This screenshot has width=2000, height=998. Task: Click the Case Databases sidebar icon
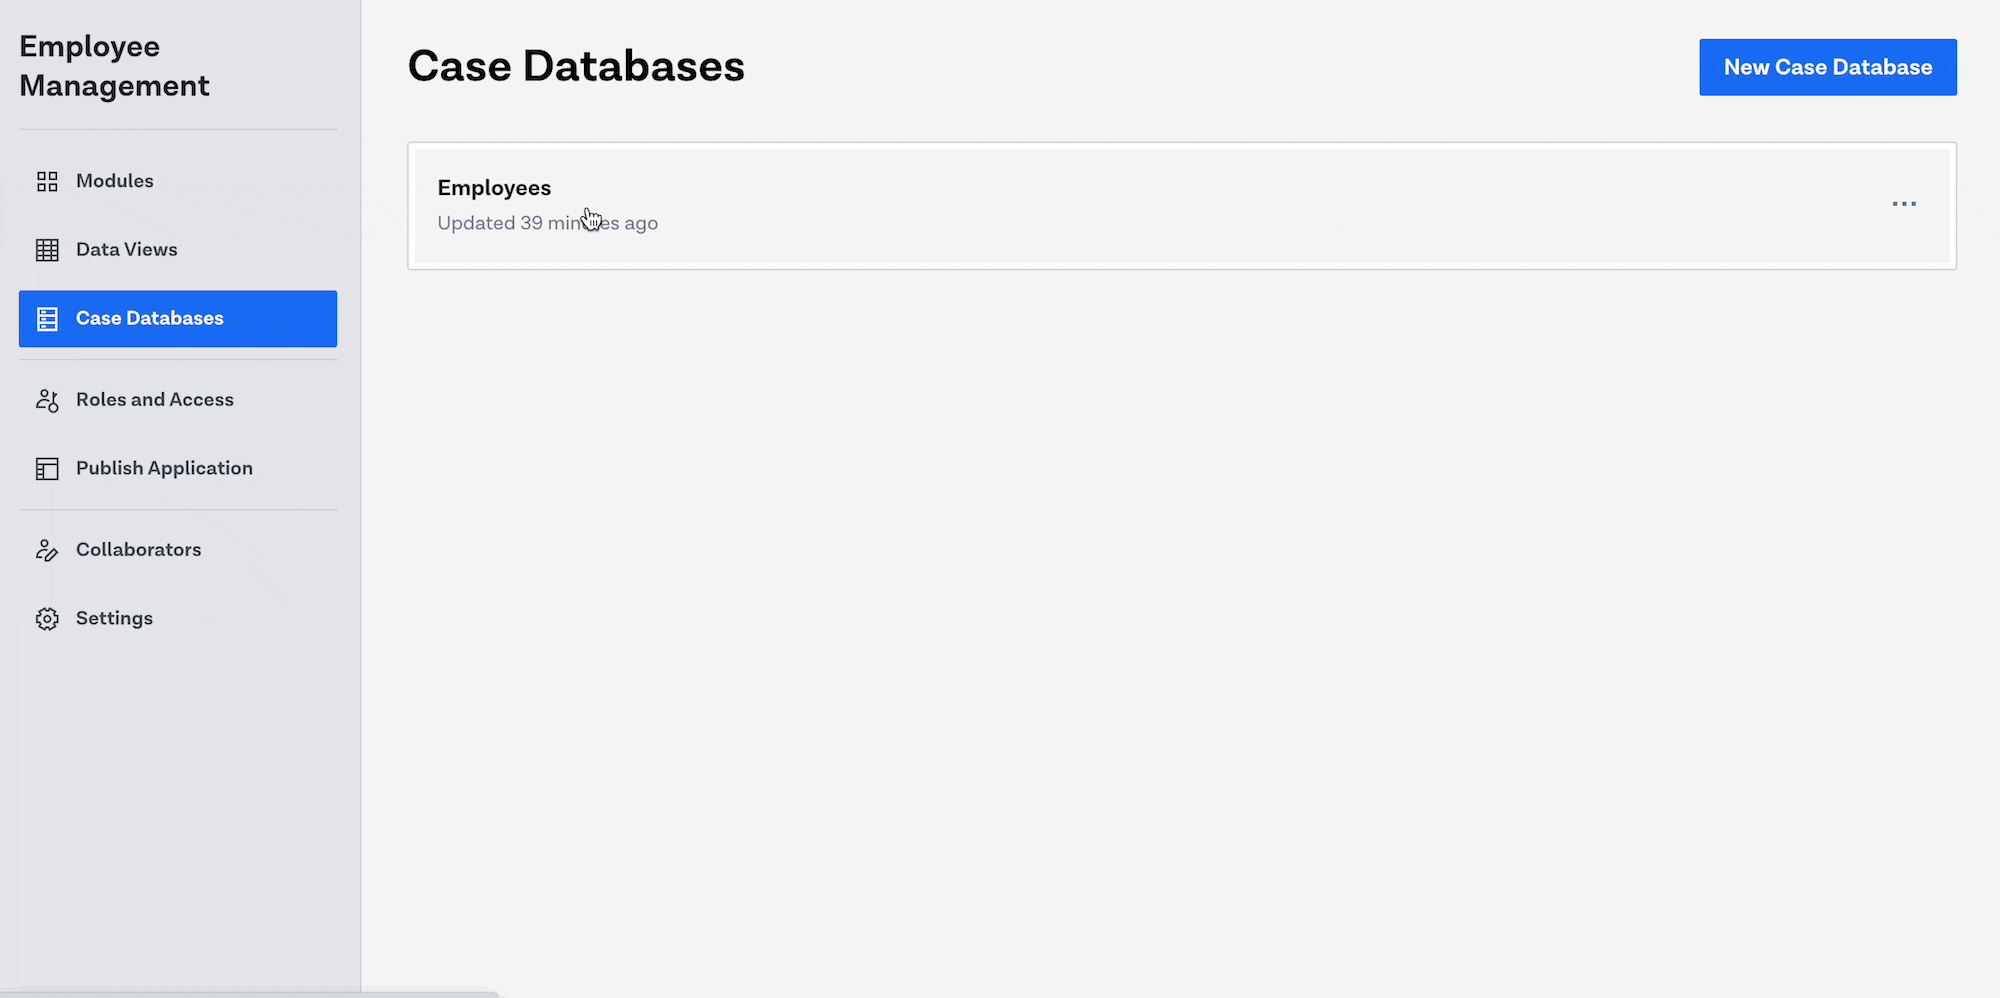[47, 319]
